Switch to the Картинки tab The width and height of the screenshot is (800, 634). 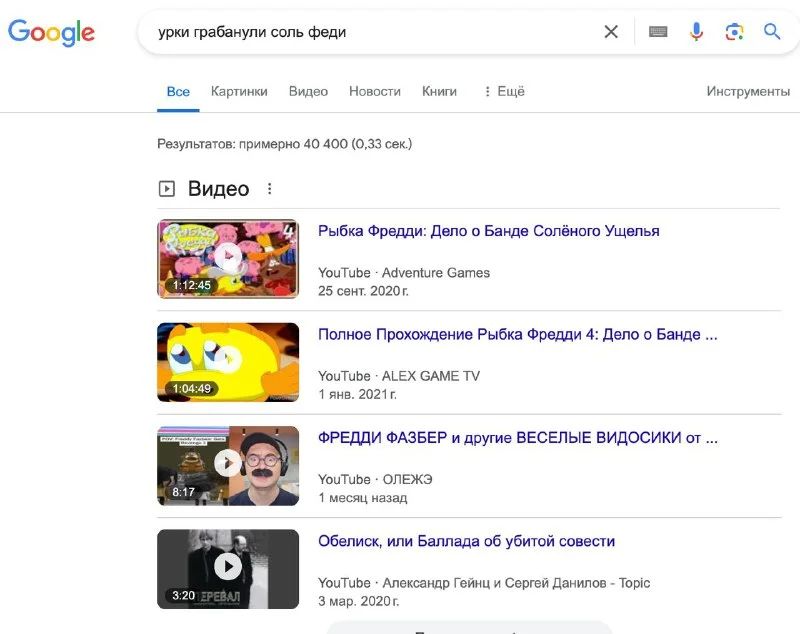(239, 91)
